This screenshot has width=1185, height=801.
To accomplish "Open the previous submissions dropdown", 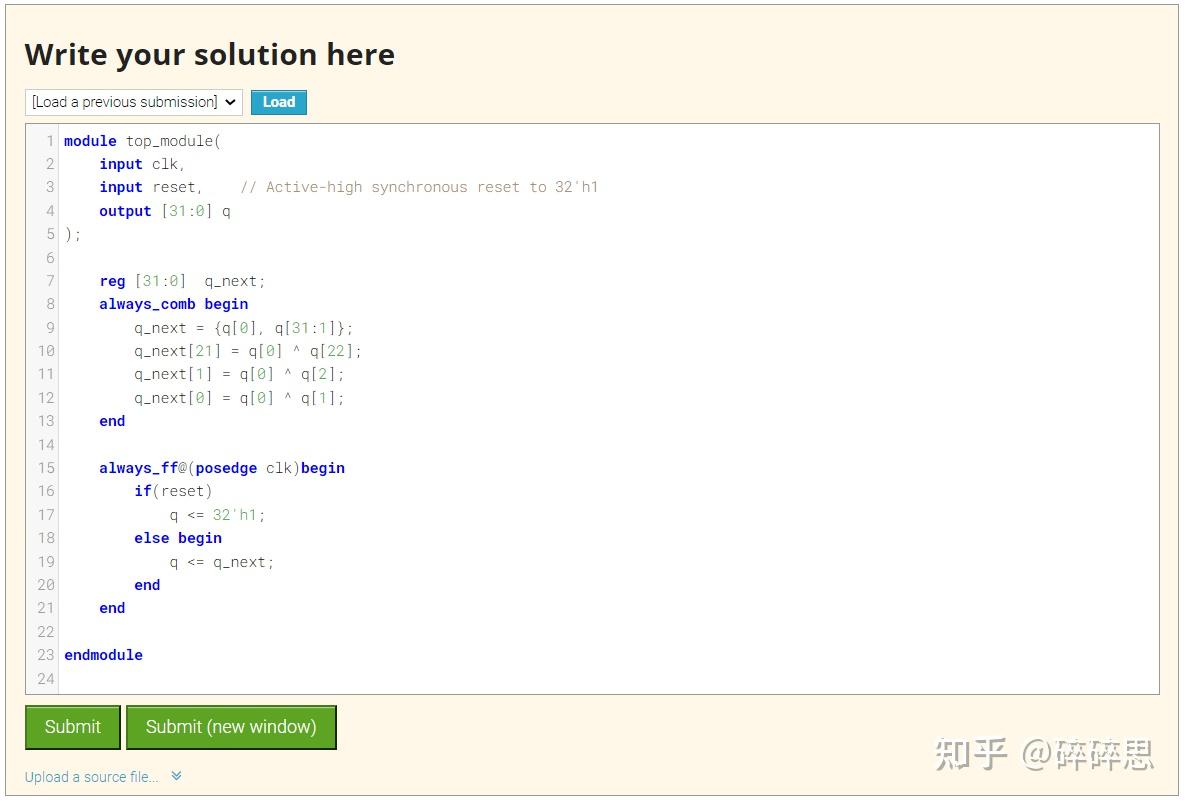I will [x=133, y=101].
